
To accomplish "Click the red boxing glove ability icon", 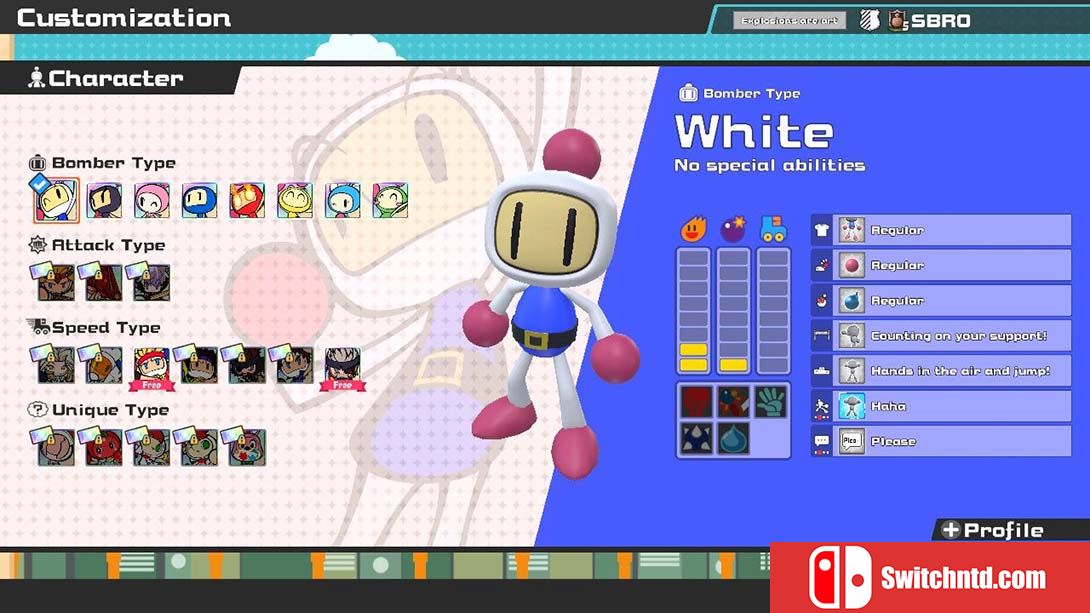I will point(697,402).
